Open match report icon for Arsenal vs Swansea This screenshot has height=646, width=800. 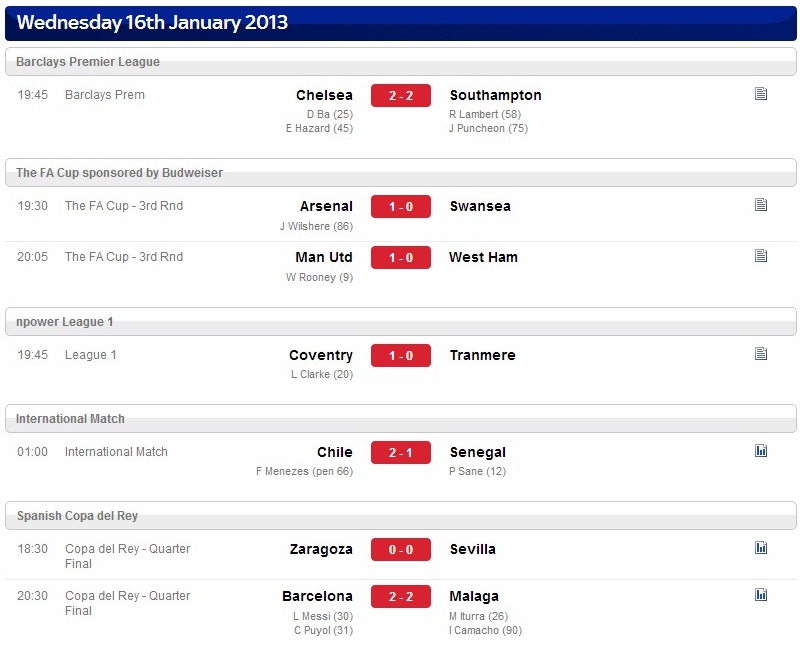[761, 205]
